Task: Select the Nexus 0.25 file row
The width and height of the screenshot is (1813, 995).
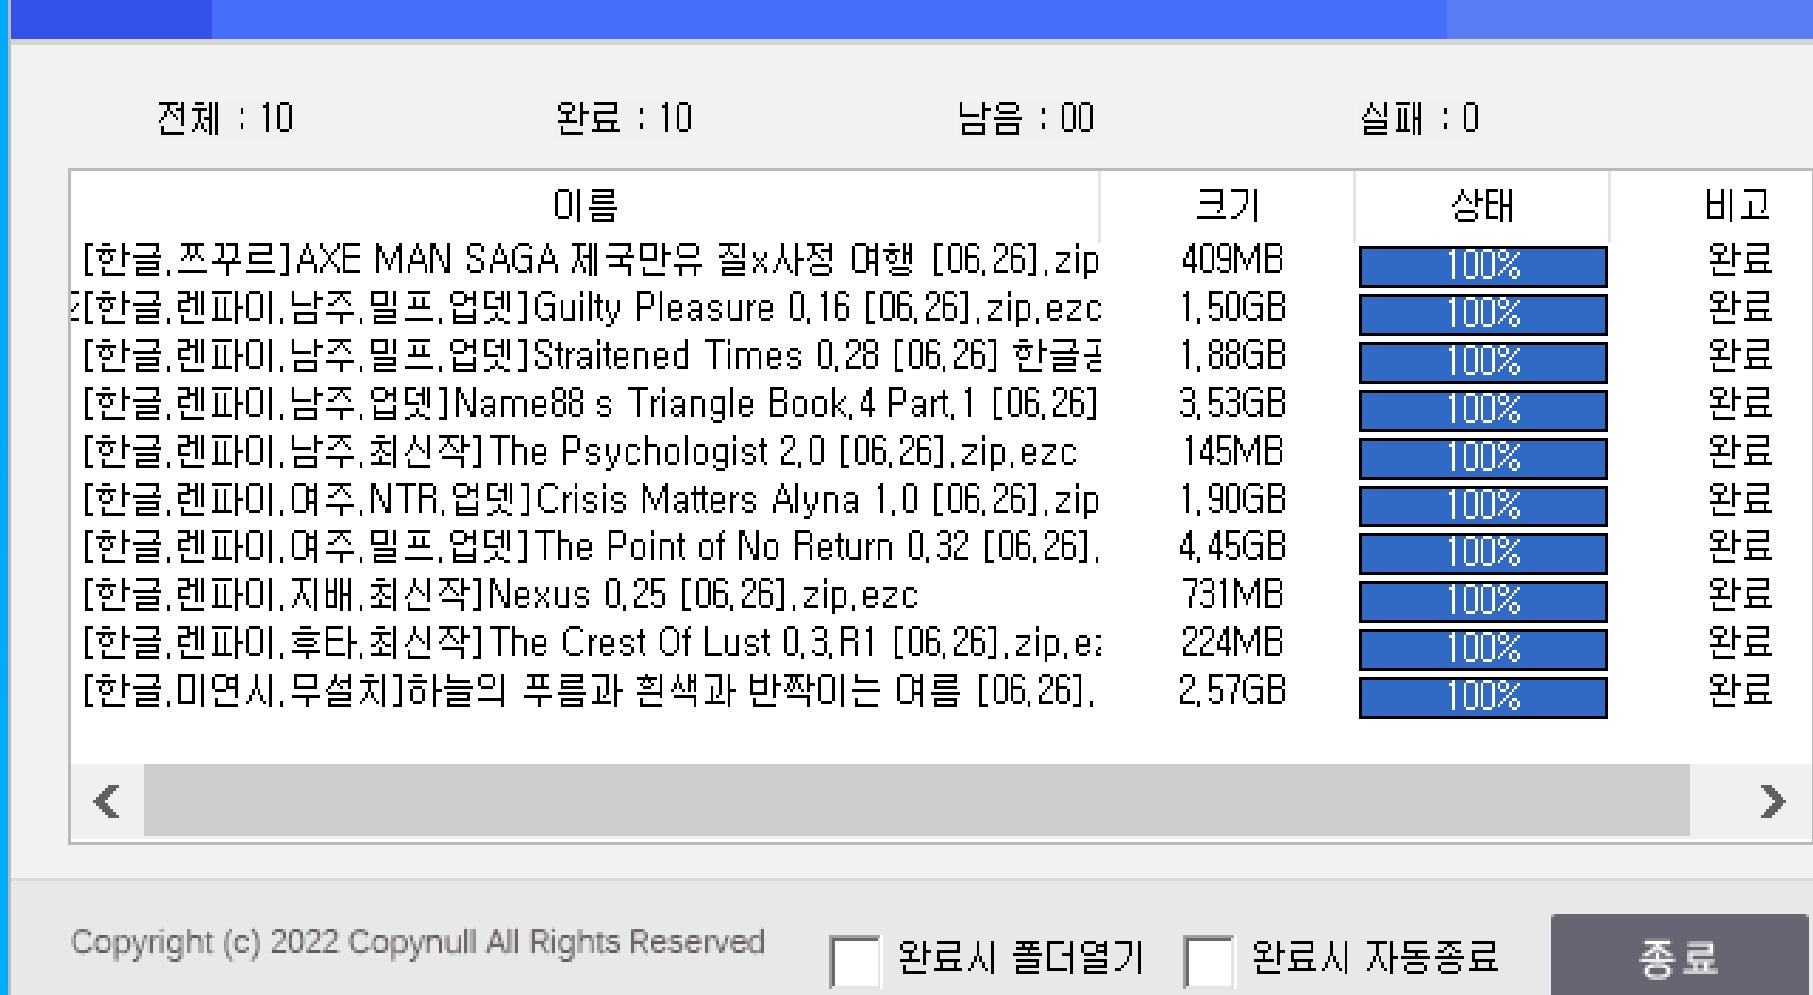Action: coord(500,595)
